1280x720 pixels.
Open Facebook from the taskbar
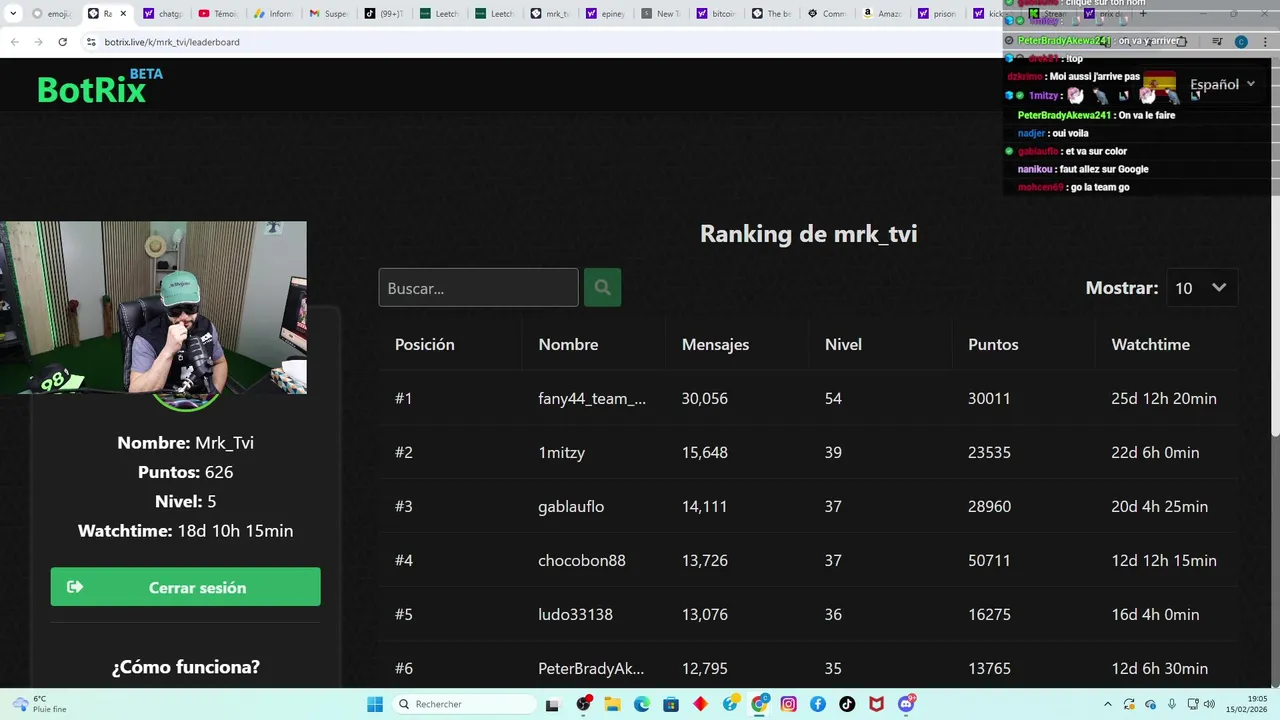pyautogui.click(x=818, y=704)
